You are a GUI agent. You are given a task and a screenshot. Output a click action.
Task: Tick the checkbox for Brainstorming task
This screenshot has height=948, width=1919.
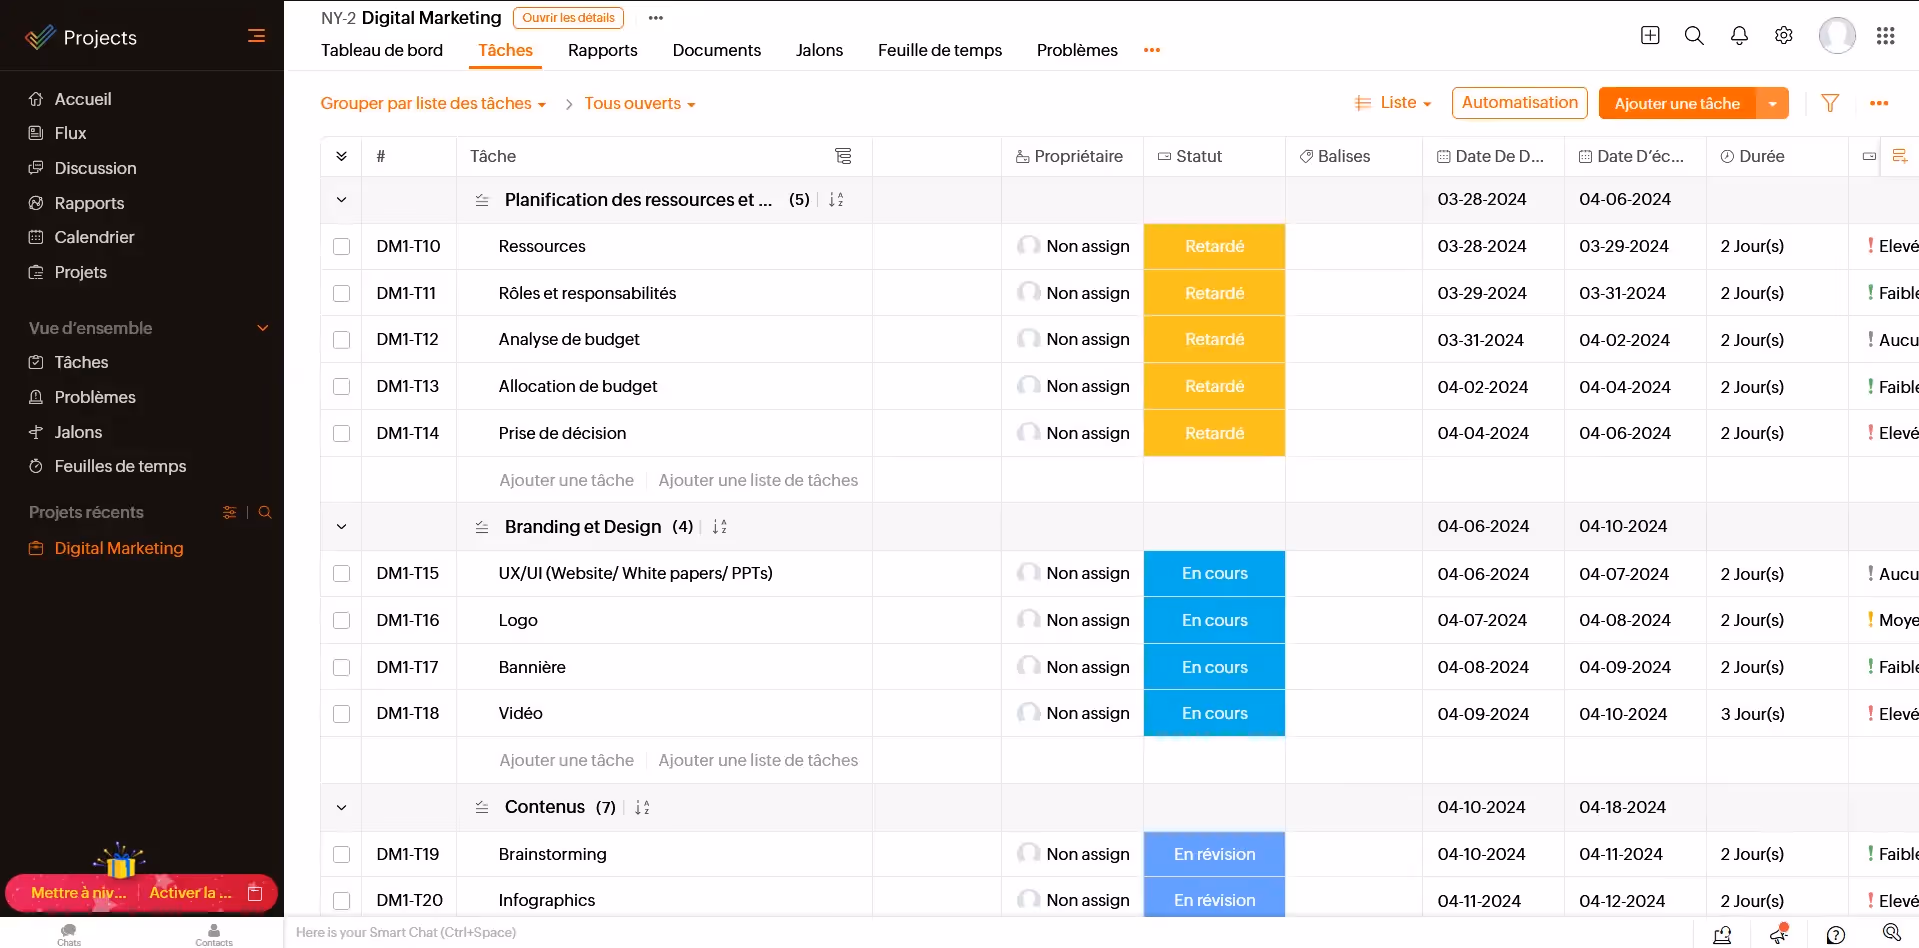342,855
